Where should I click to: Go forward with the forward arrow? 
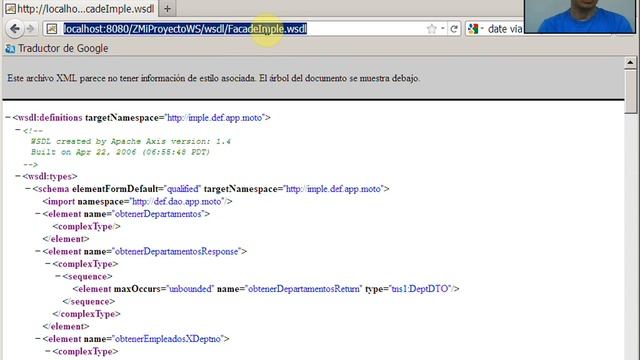[31, 29]
